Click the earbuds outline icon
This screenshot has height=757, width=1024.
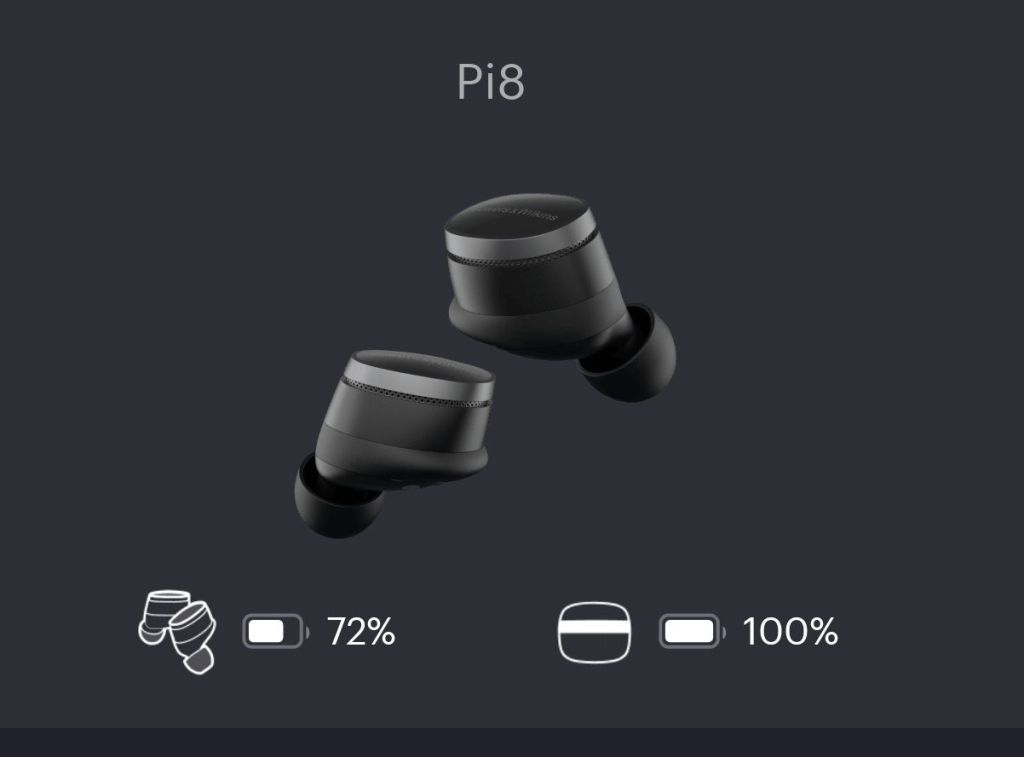[x=177, y=632]
